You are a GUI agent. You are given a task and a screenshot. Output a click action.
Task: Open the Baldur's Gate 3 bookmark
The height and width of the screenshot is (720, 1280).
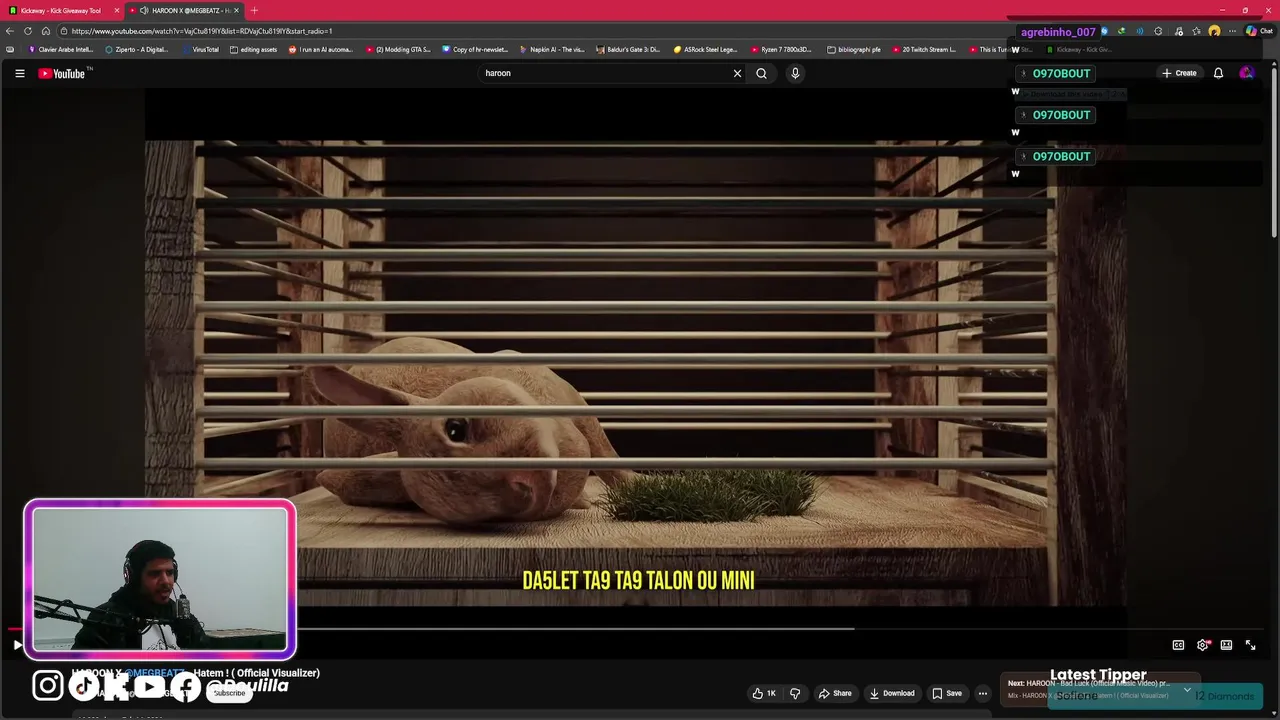[628, 49]
